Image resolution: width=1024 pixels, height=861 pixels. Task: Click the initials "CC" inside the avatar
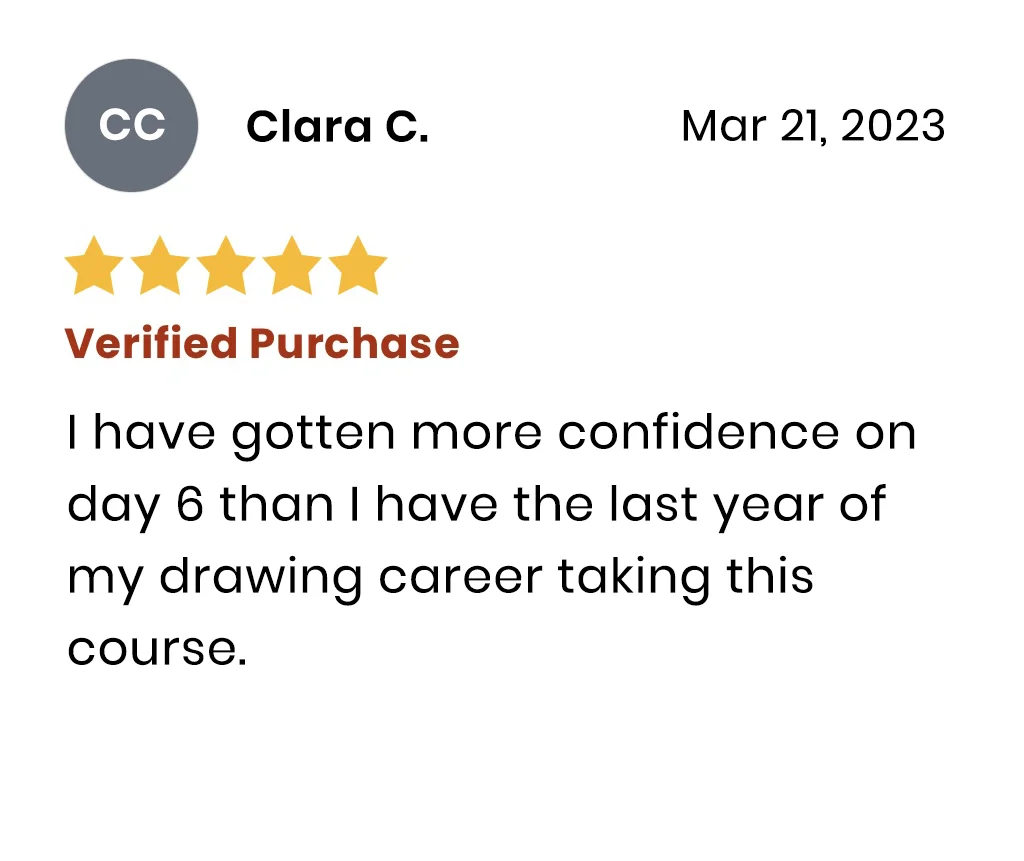[x=131, y=126]
